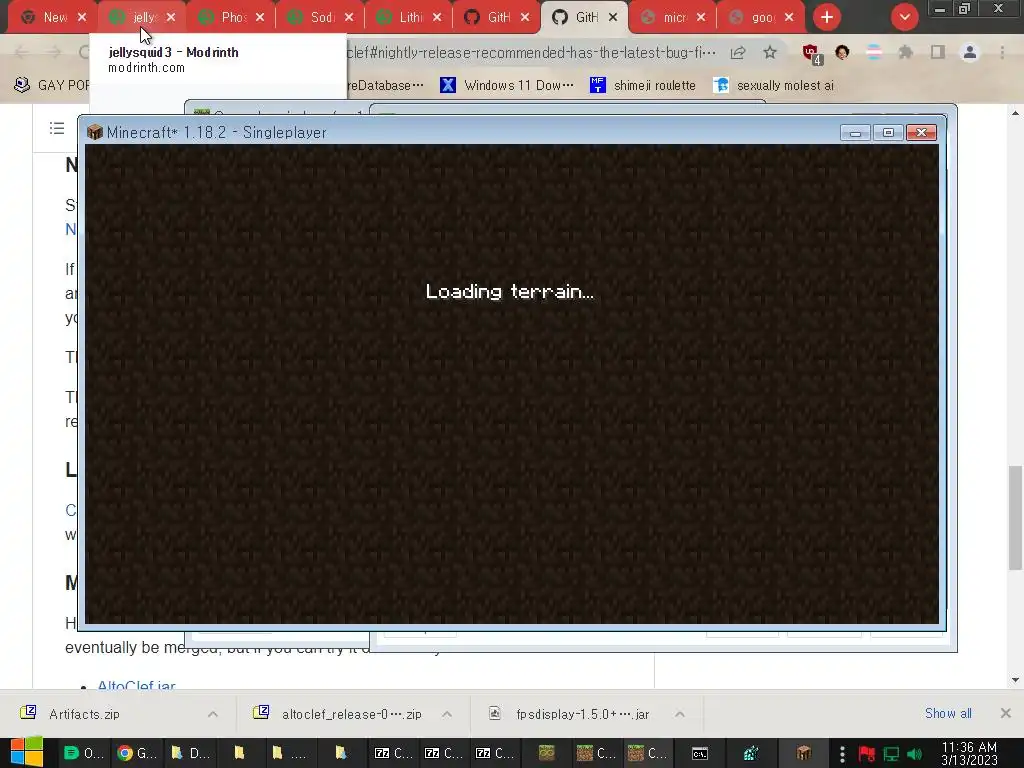Open the Chrome three-dot menu
1024x768 pixels.
pyautogui.click(x=1002, y=52)
